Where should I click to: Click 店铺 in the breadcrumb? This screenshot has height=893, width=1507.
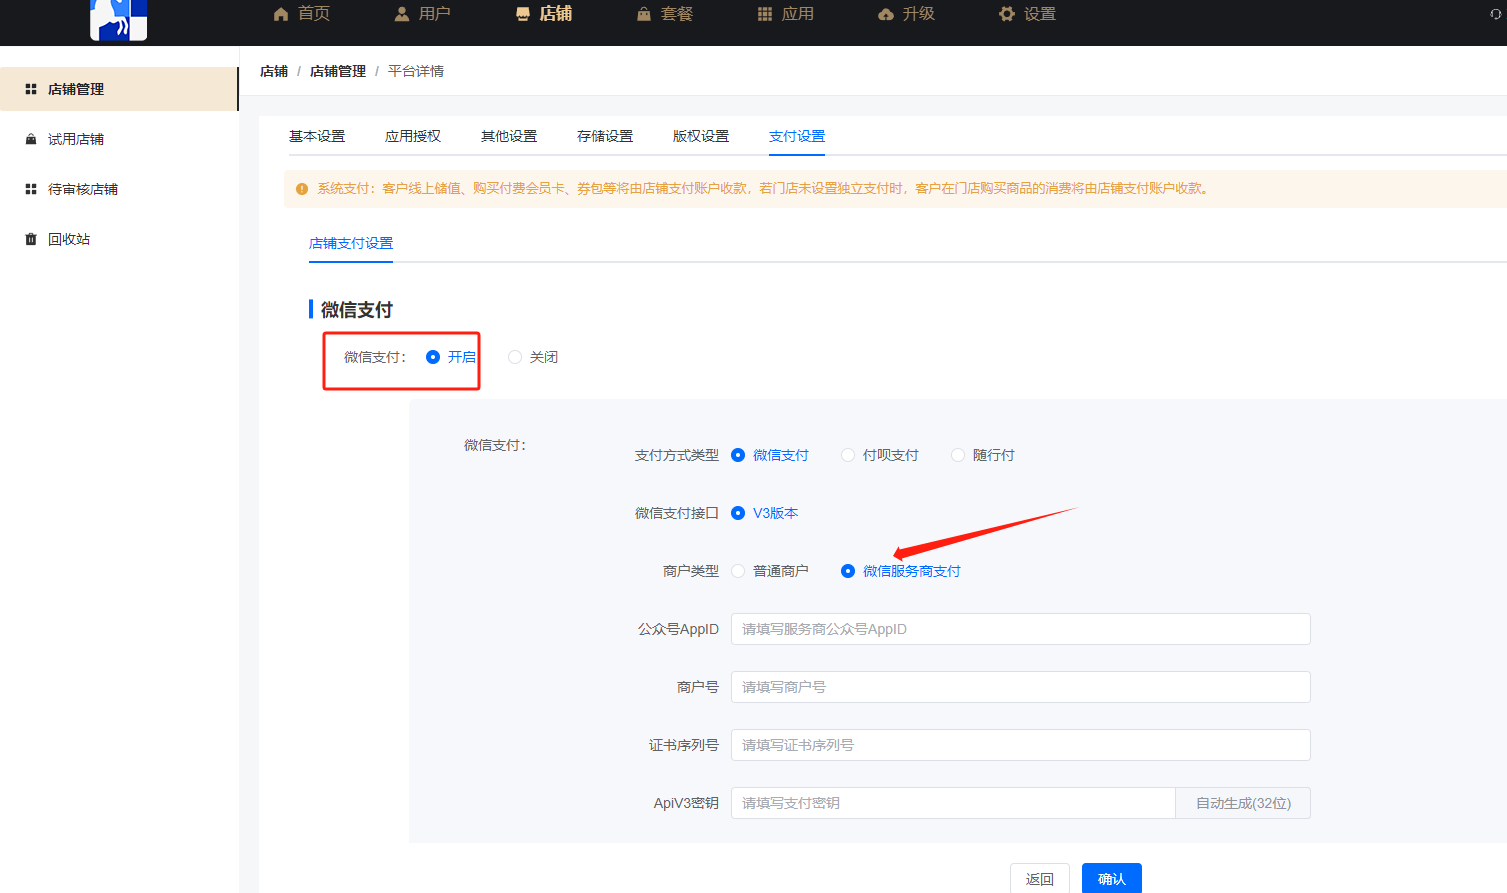pyautogui.click(x=274, y=71)
